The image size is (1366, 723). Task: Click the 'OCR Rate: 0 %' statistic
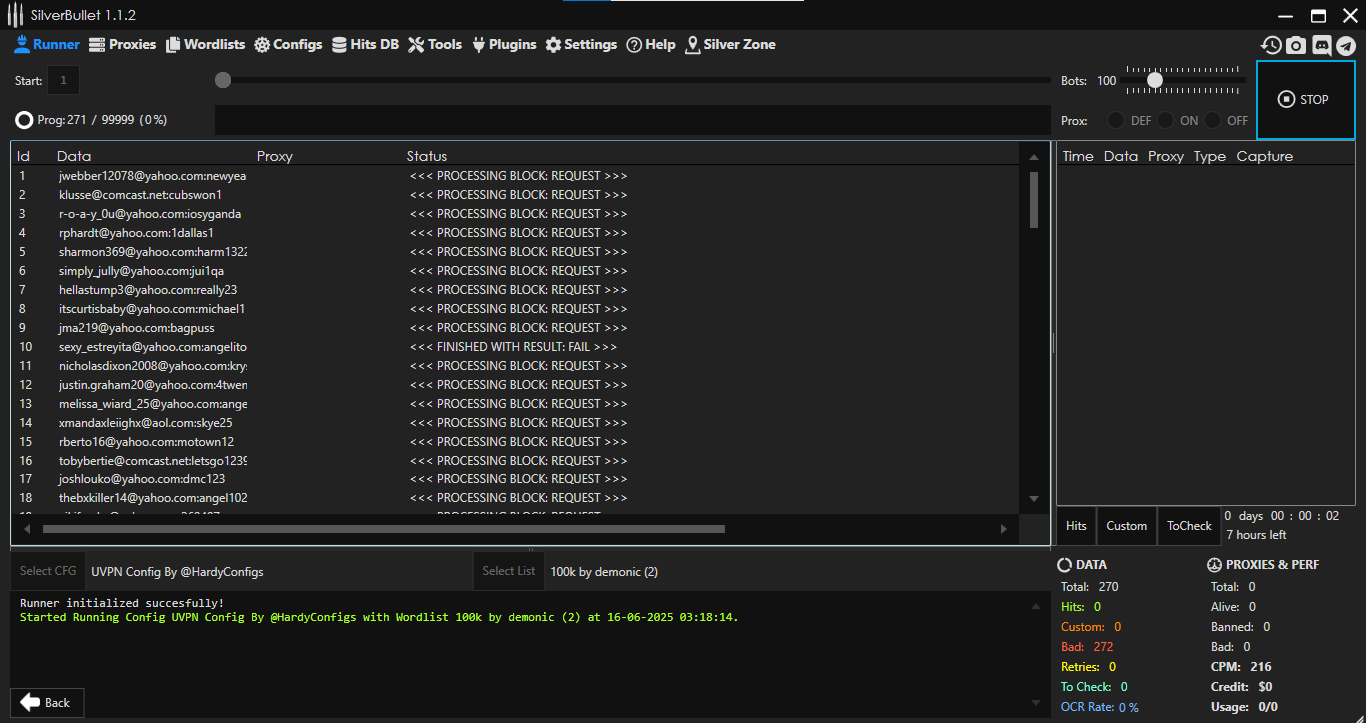click(x=1100, y=707)
